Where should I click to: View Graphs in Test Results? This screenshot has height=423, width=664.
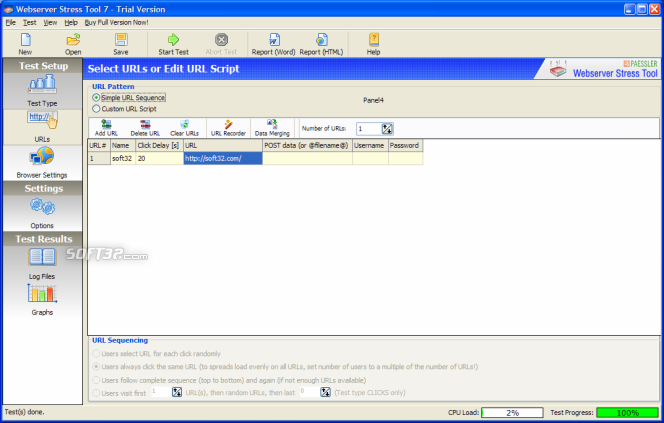[42, 300]
